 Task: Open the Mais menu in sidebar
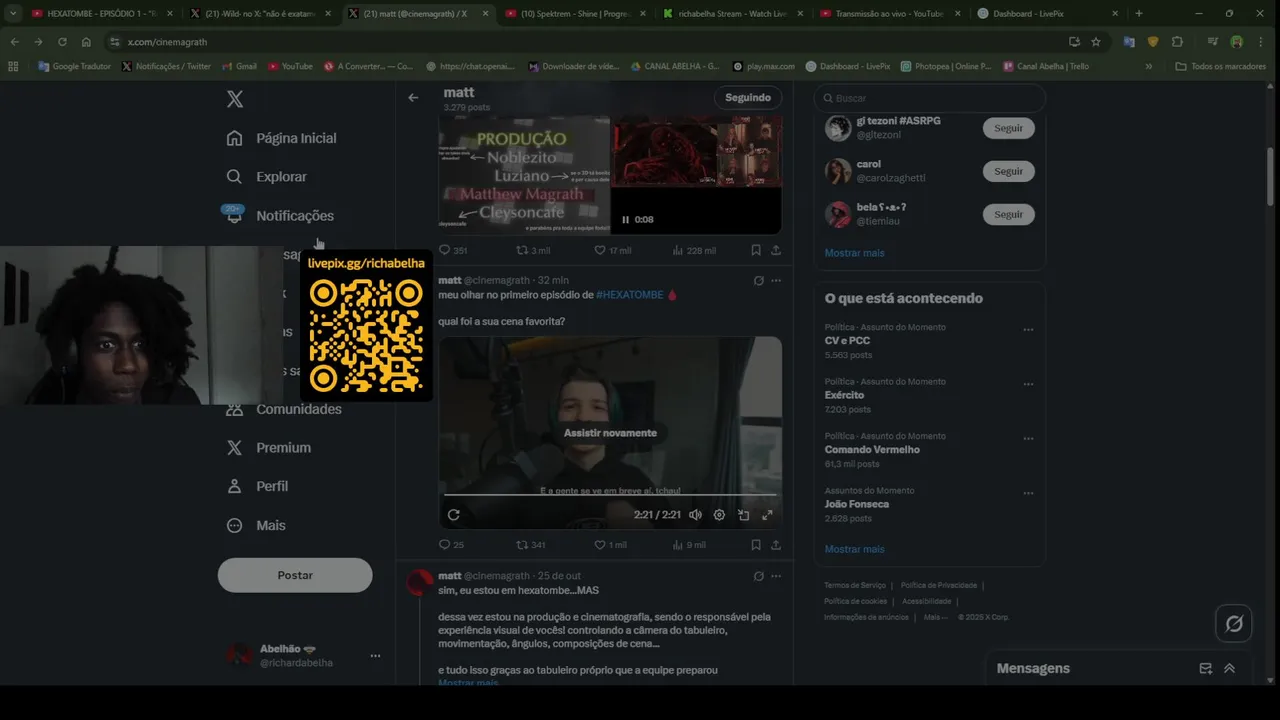point(256,525)
